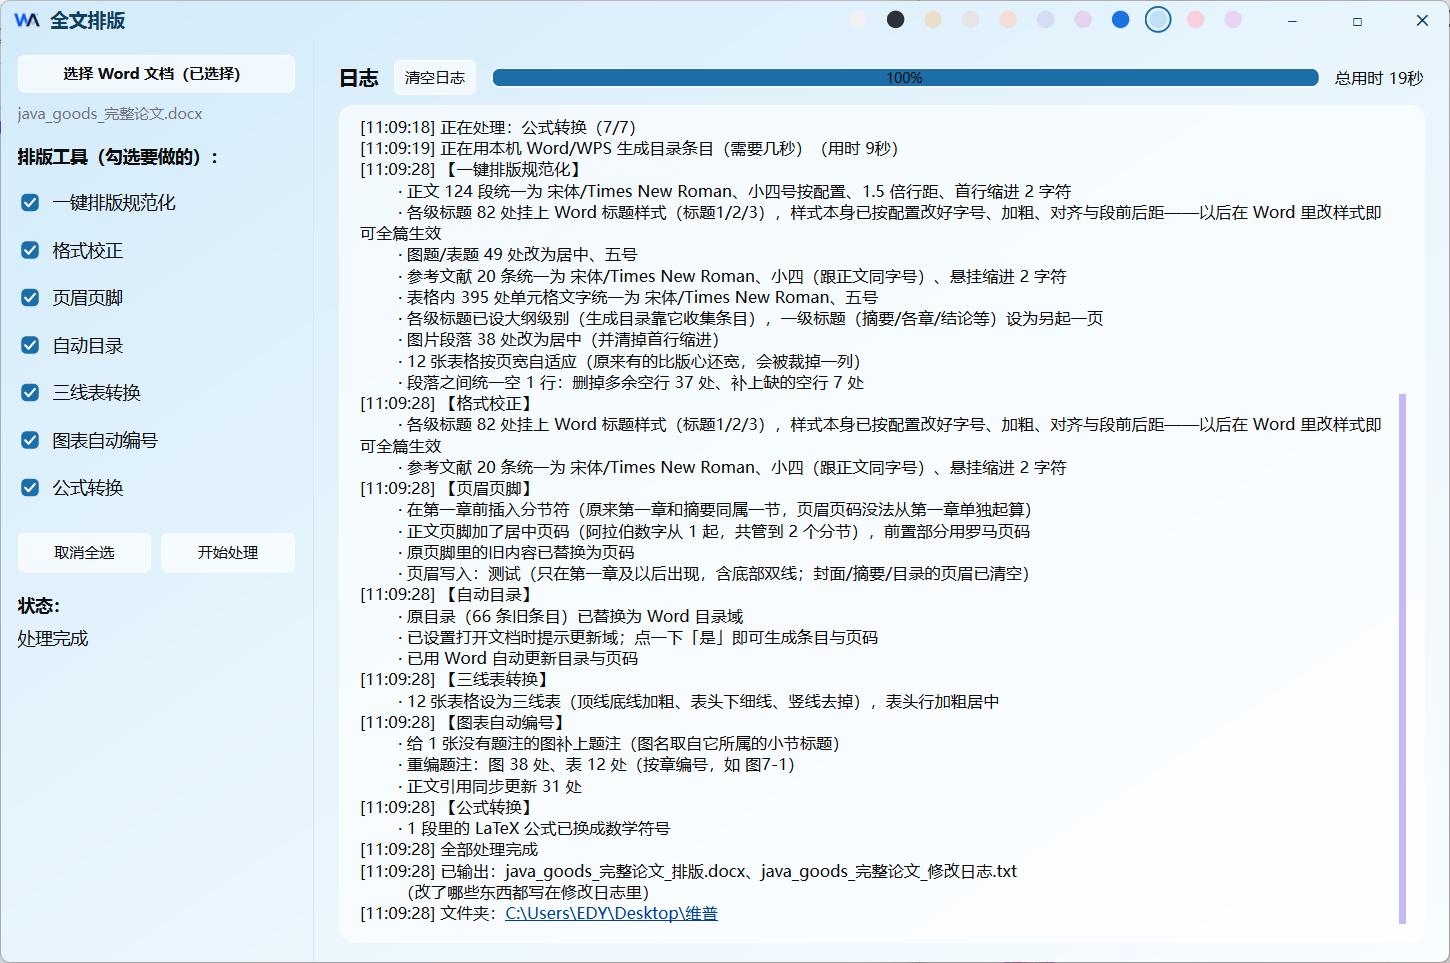Click the 【页眉页脚】 log entry
This screenshot has width=1450, height=963.
tap(448, 488)
